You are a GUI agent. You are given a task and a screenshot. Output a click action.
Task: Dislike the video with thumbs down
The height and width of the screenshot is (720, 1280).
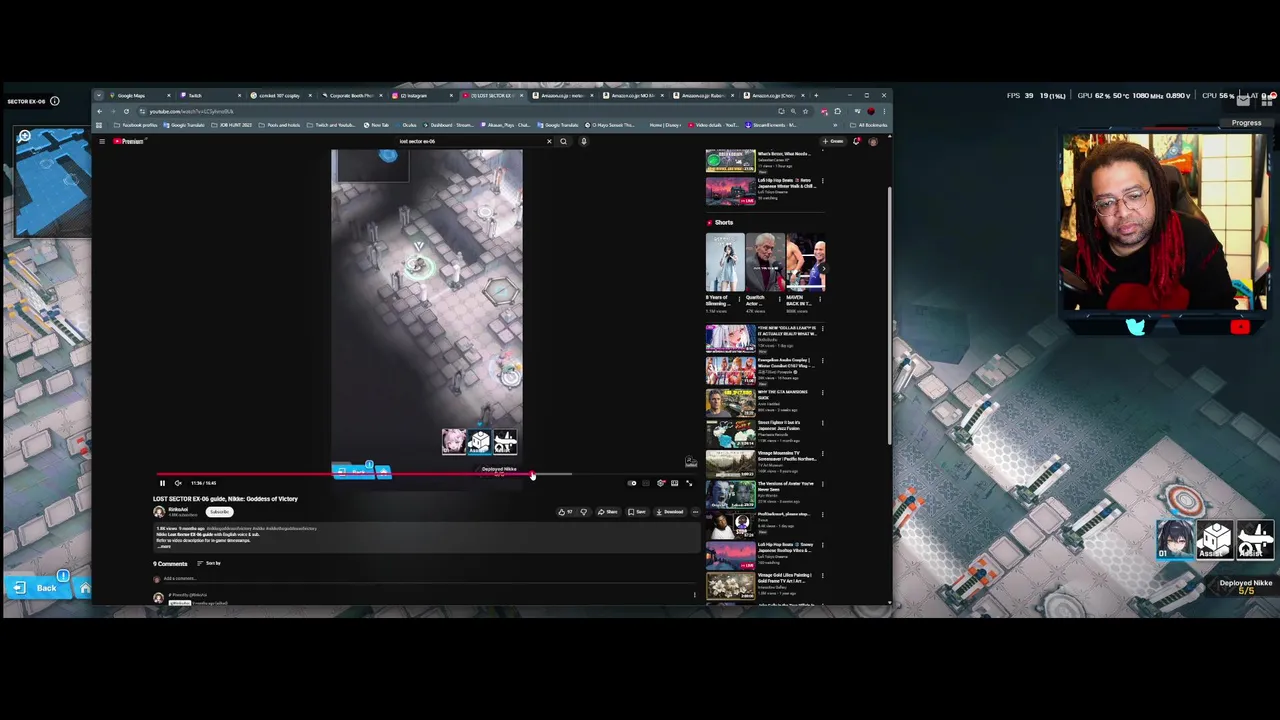pos(584,512)
